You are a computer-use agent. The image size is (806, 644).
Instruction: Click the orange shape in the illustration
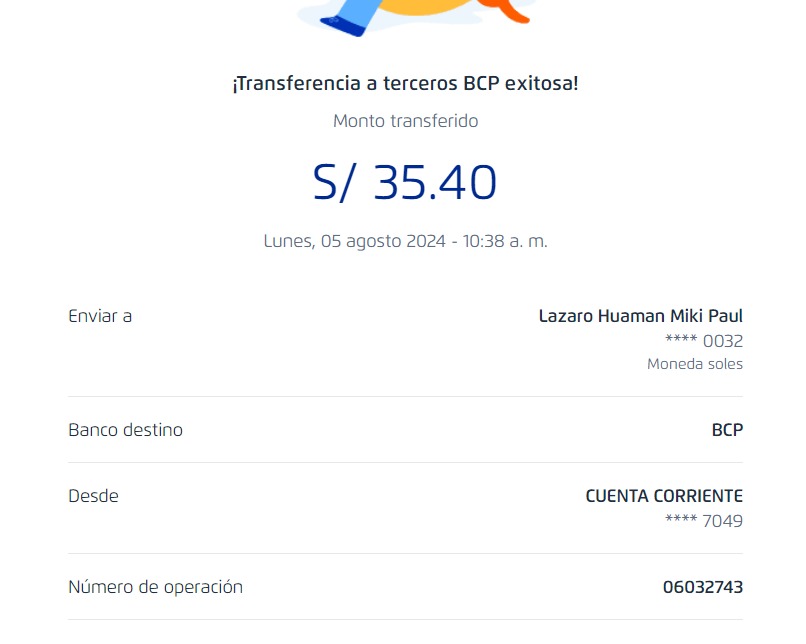(x=508, y=12)
